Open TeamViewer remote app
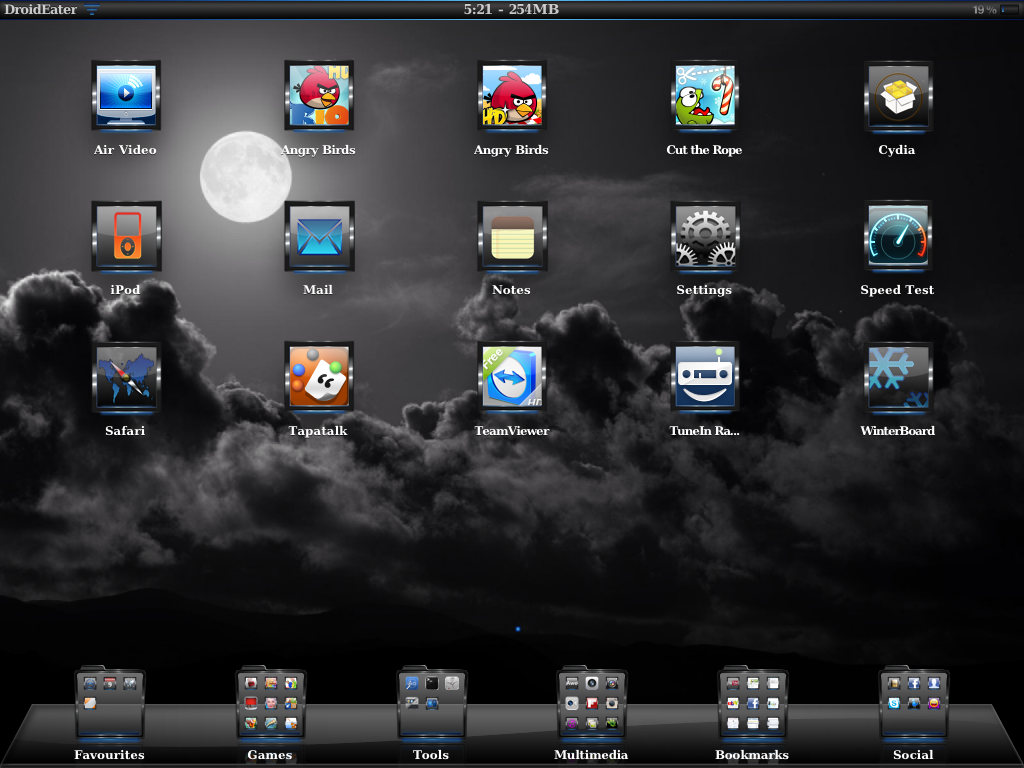This screenshot has height=768, width=1024. 511,377
